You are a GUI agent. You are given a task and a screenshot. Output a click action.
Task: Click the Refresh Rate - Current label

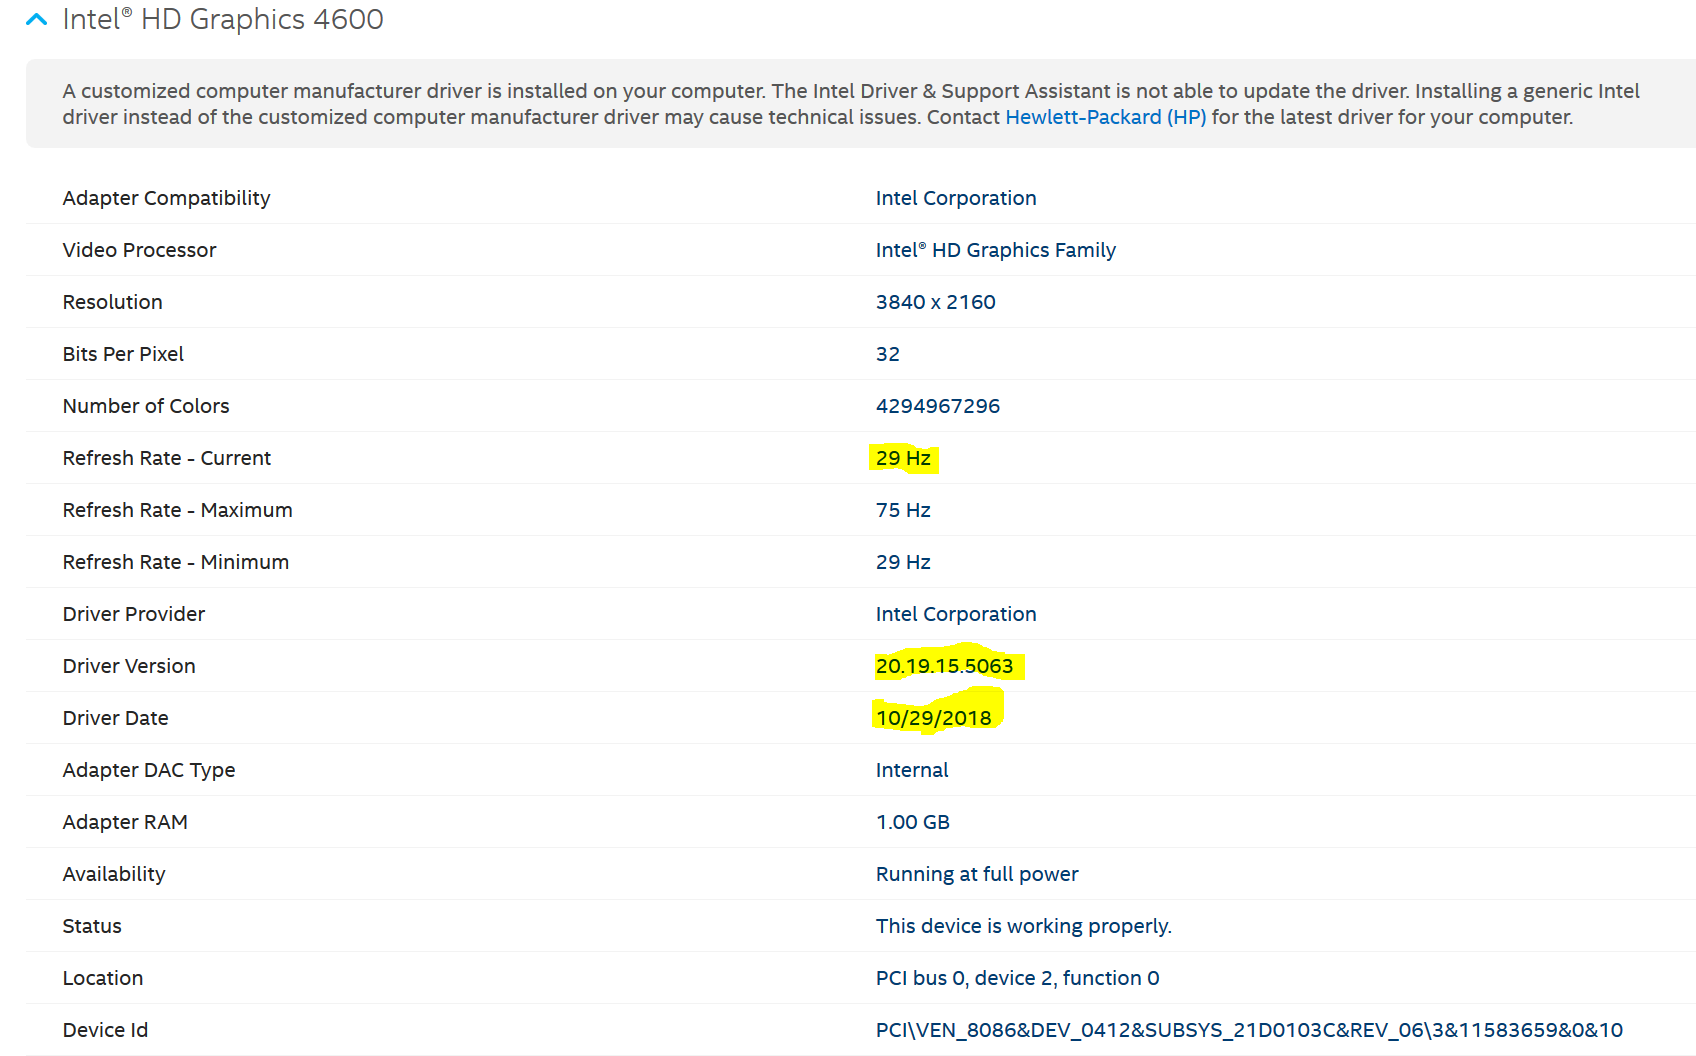(167, 458)
